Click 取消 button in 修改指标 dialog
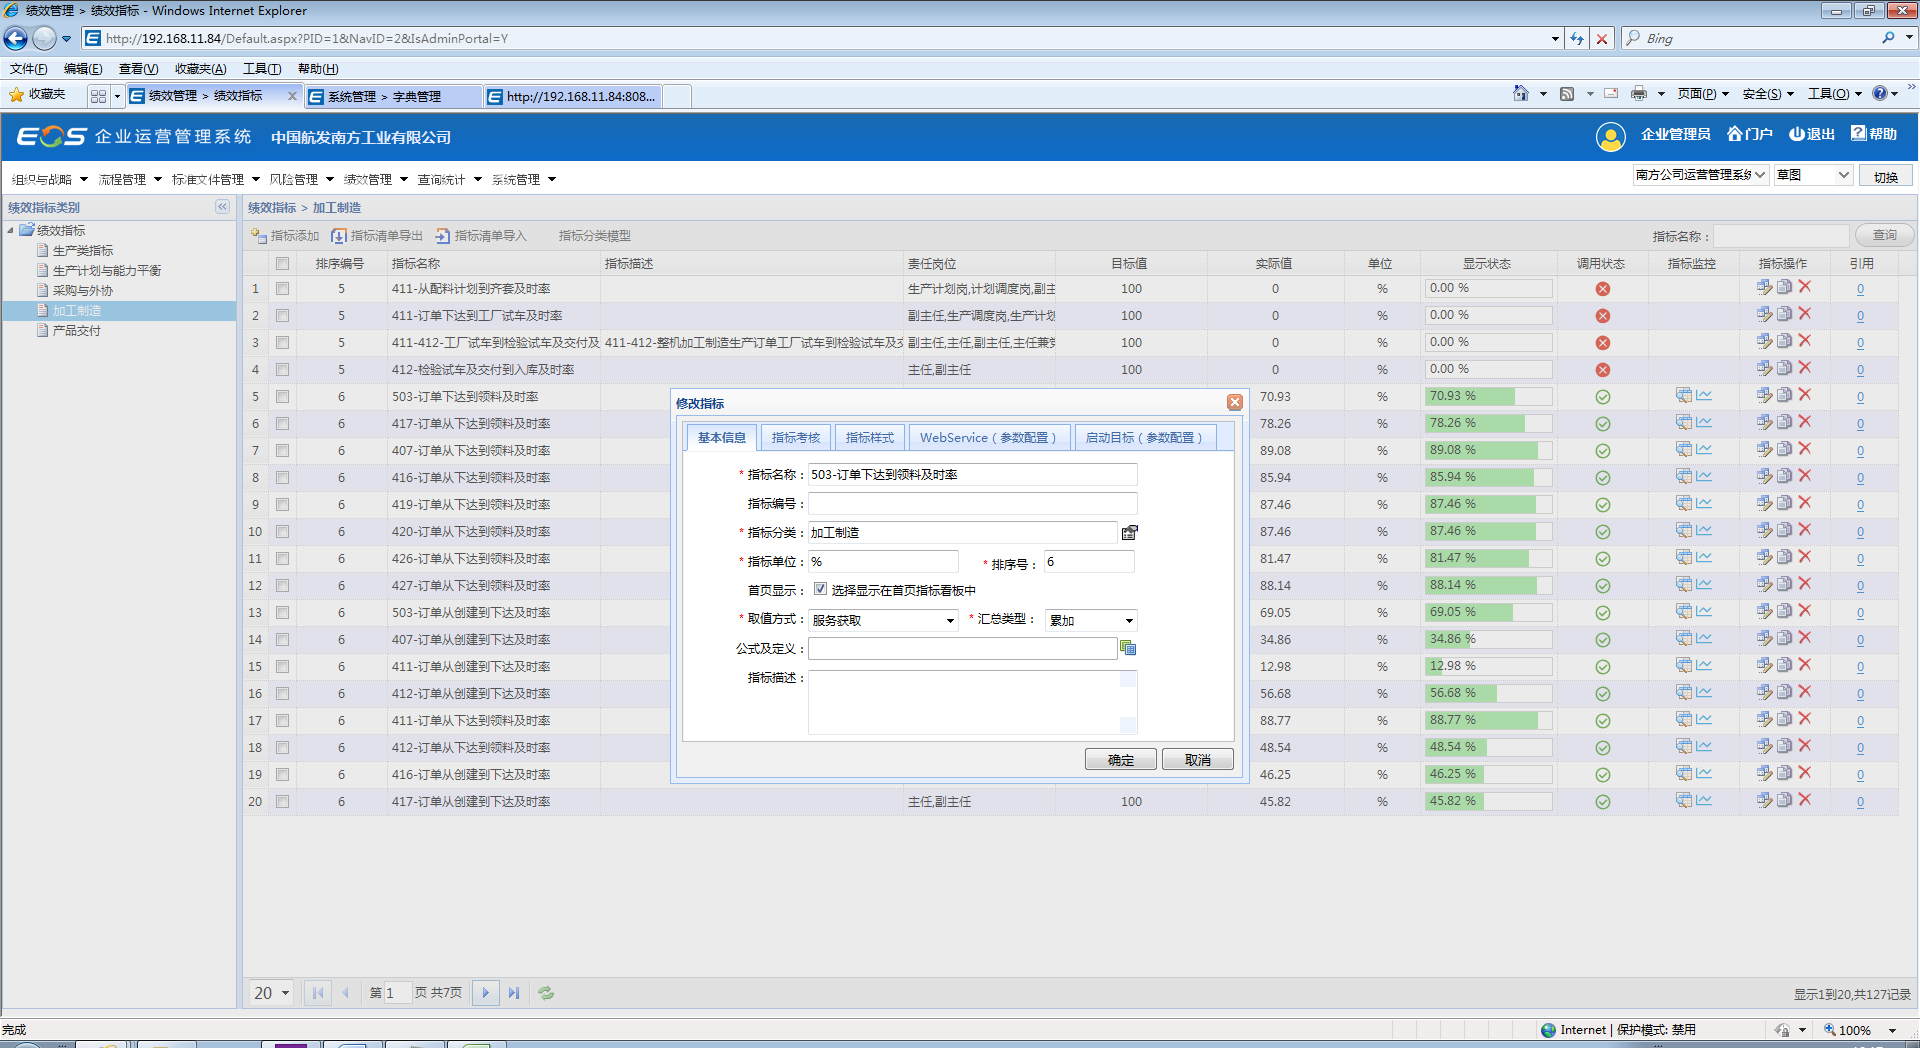This screenshot has width=1920, height=1048. pos(1198,760)
